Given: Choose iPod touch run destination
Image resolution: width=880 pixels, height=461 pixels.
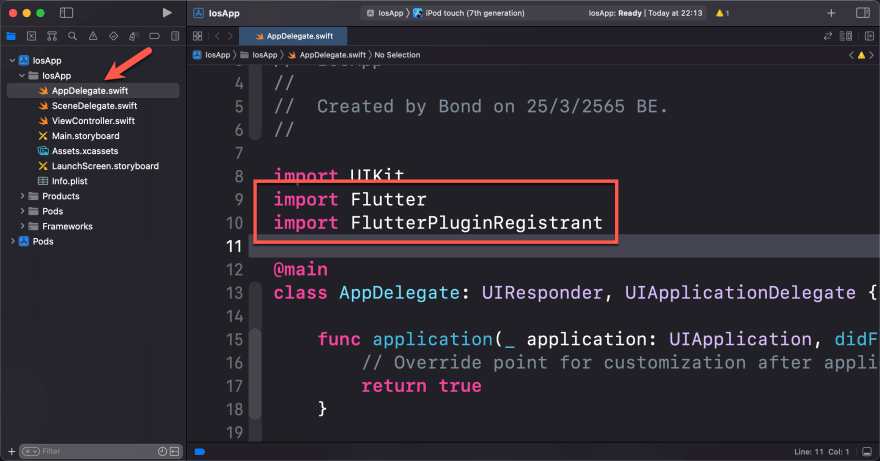Looking at the screenshot, I should tap(469, 13).
